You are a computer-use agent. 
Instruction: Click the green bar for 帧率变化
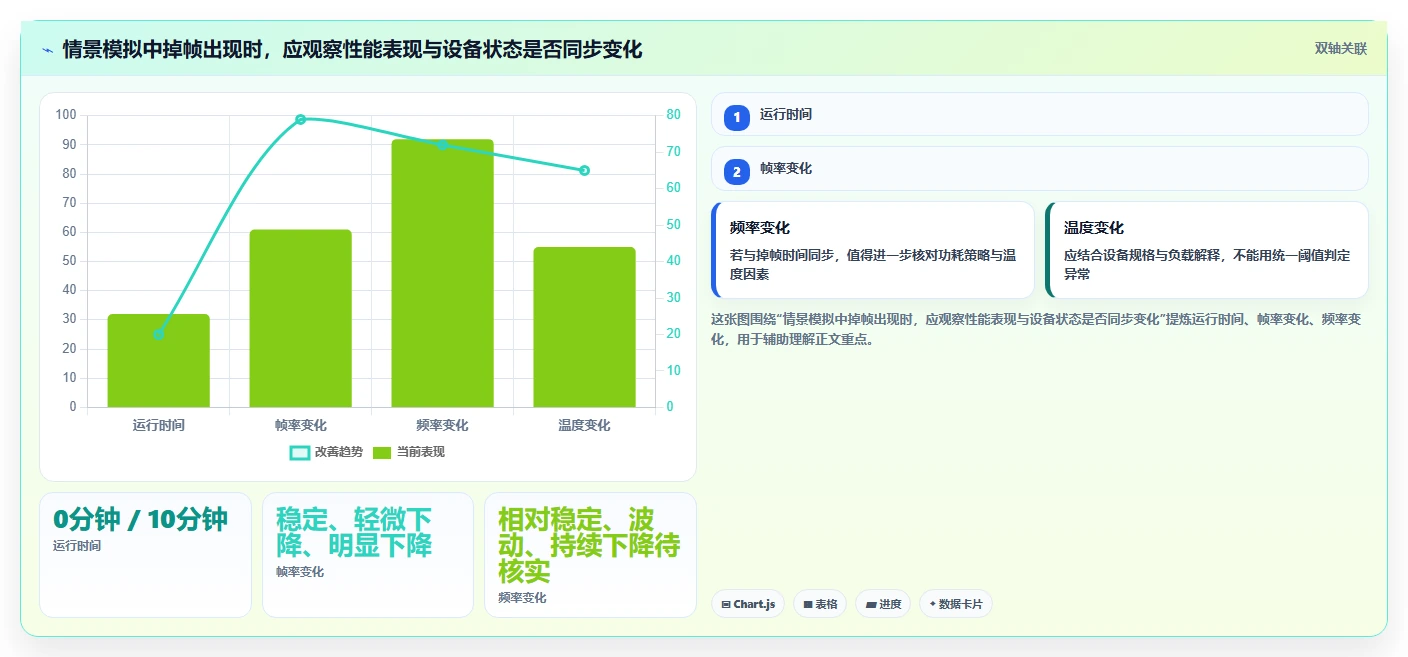(300, 318)
